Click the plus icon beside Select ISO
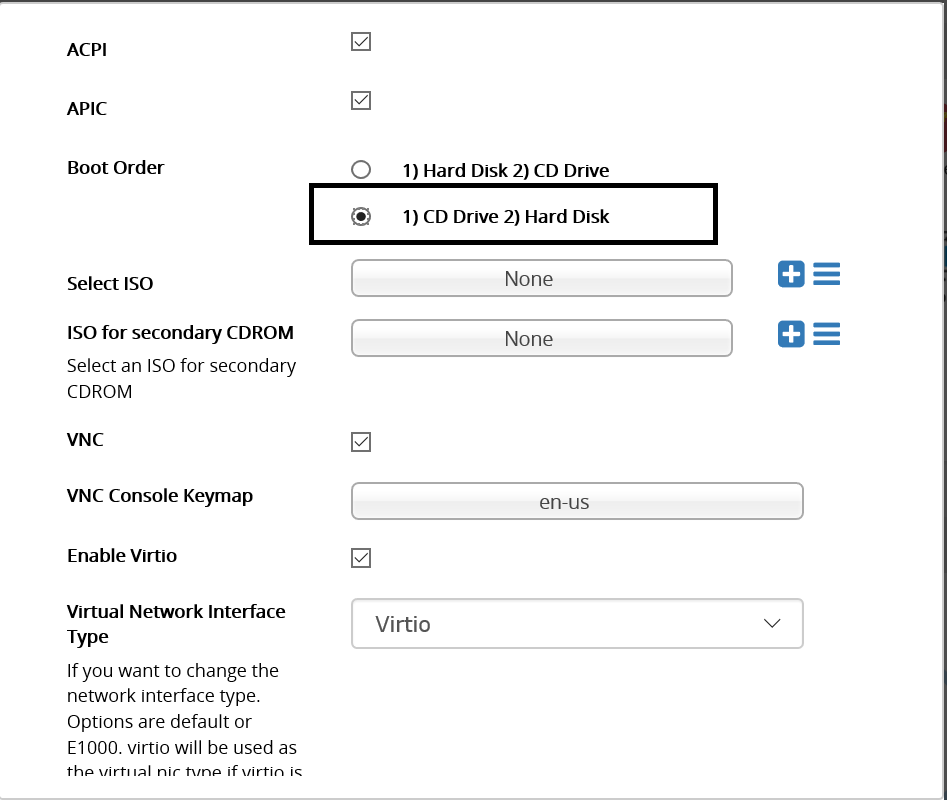 pyautogui.click(x=791, y=274)
